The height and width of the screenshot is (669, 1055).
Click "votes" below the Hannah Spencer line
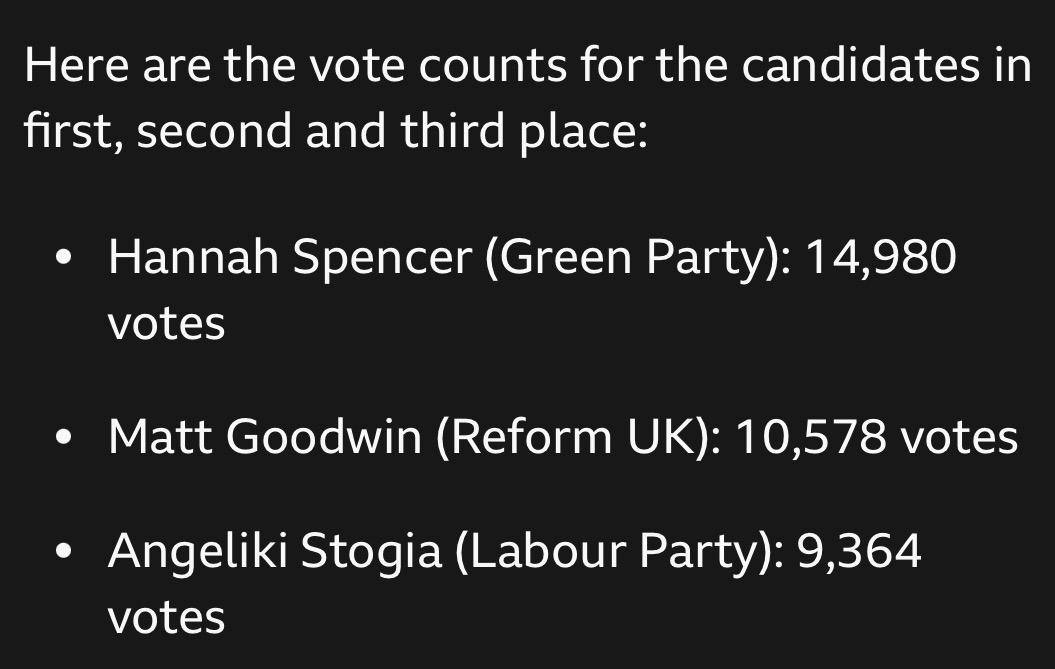coord(166,323)
